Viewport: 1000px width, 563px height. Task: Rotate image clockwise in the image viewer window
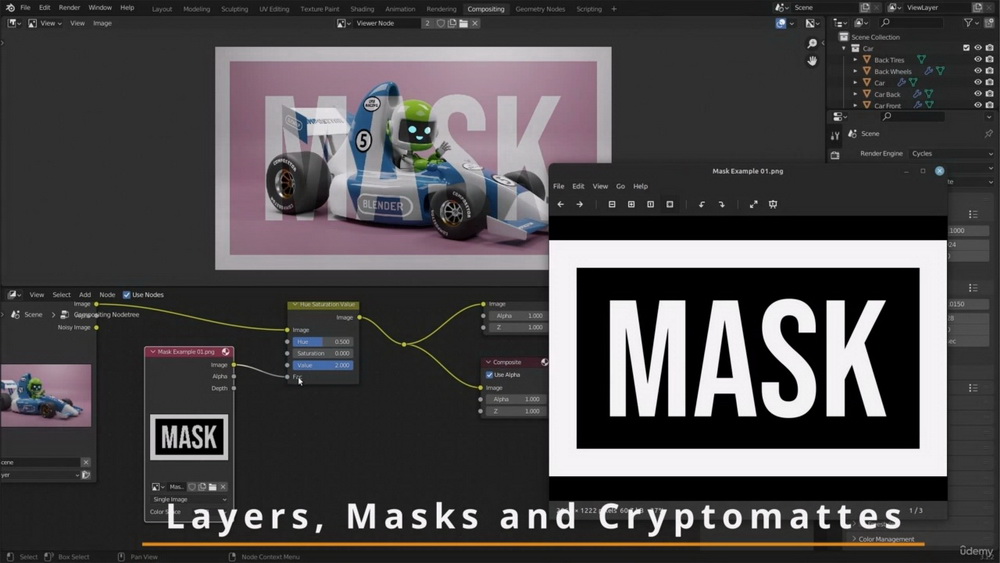721,205
